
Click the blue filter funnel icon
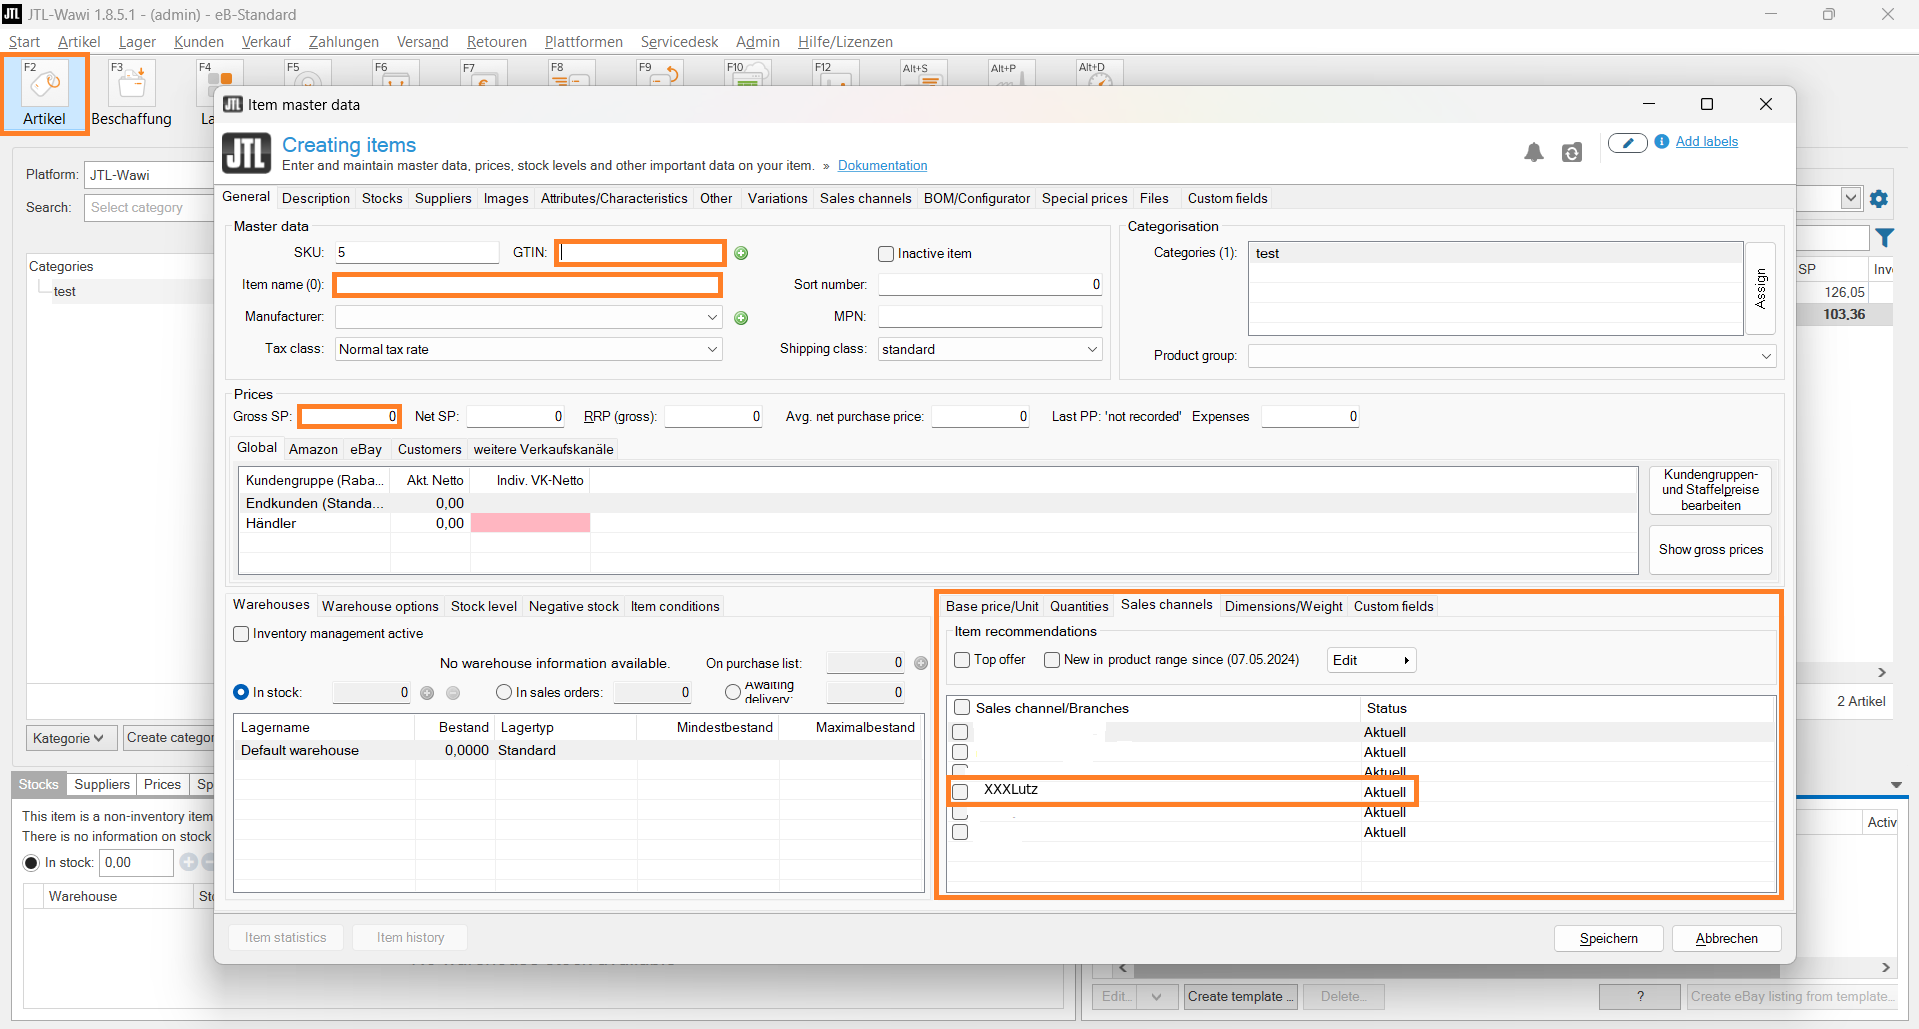pyautogui.click(x=1884, y=238)
